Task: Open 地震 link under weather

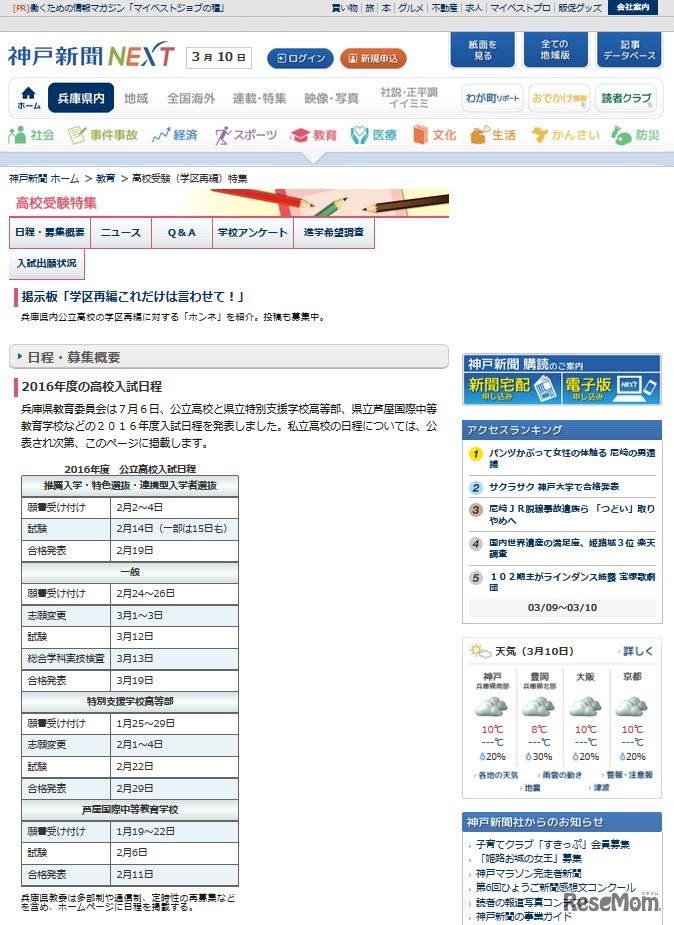Action: [531, 788]
